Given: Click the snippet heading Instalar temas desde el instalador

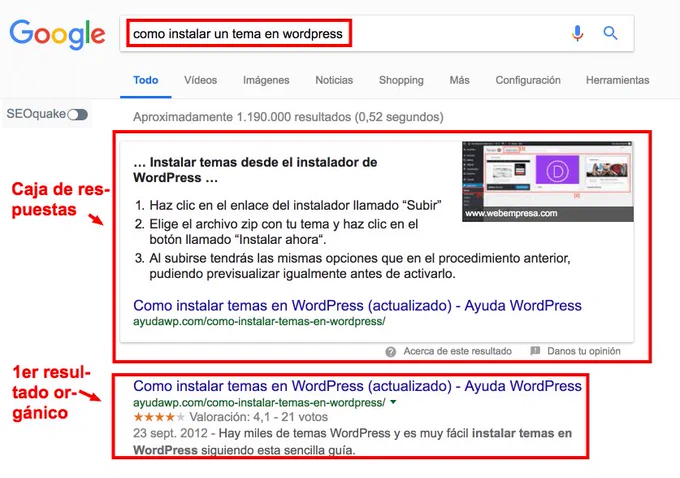Looking at the screenshot, I should (x=255, y=170).
